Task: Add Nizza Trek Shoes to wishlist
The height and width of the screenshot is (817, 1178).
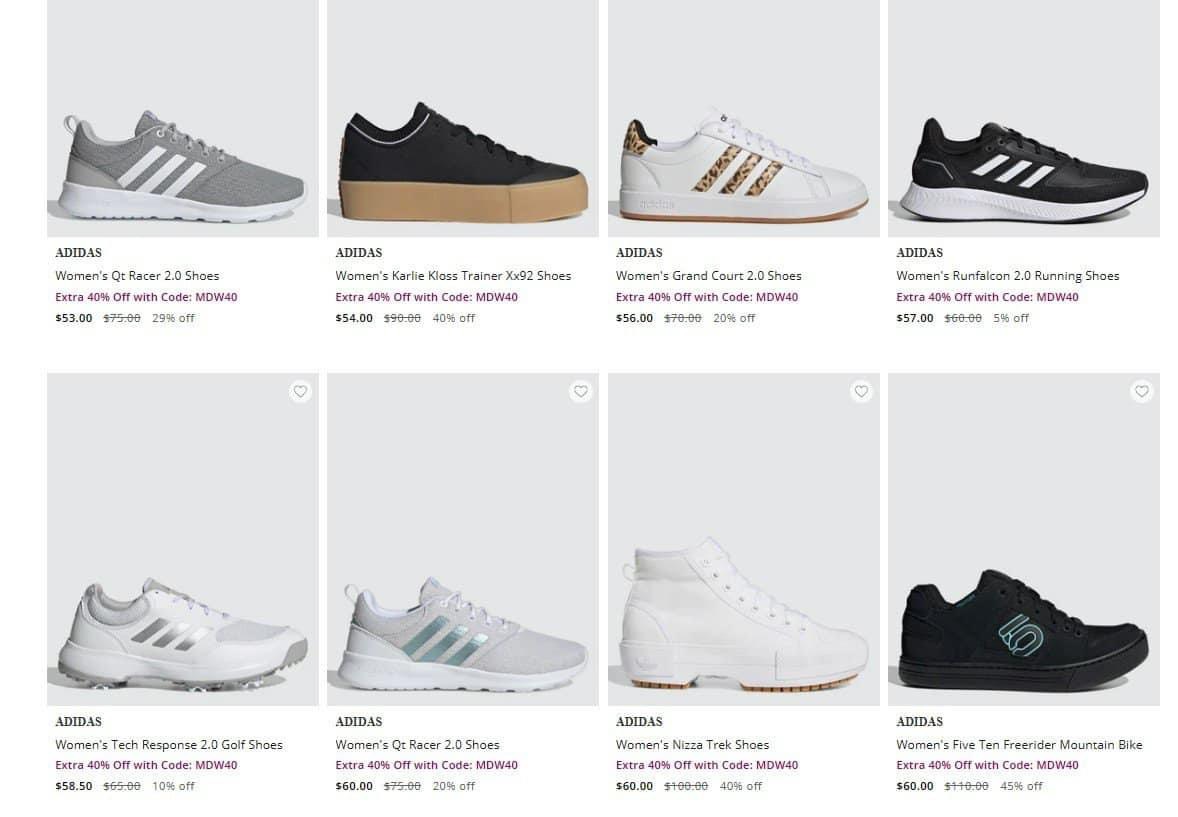Action: [x=861, y=392]
